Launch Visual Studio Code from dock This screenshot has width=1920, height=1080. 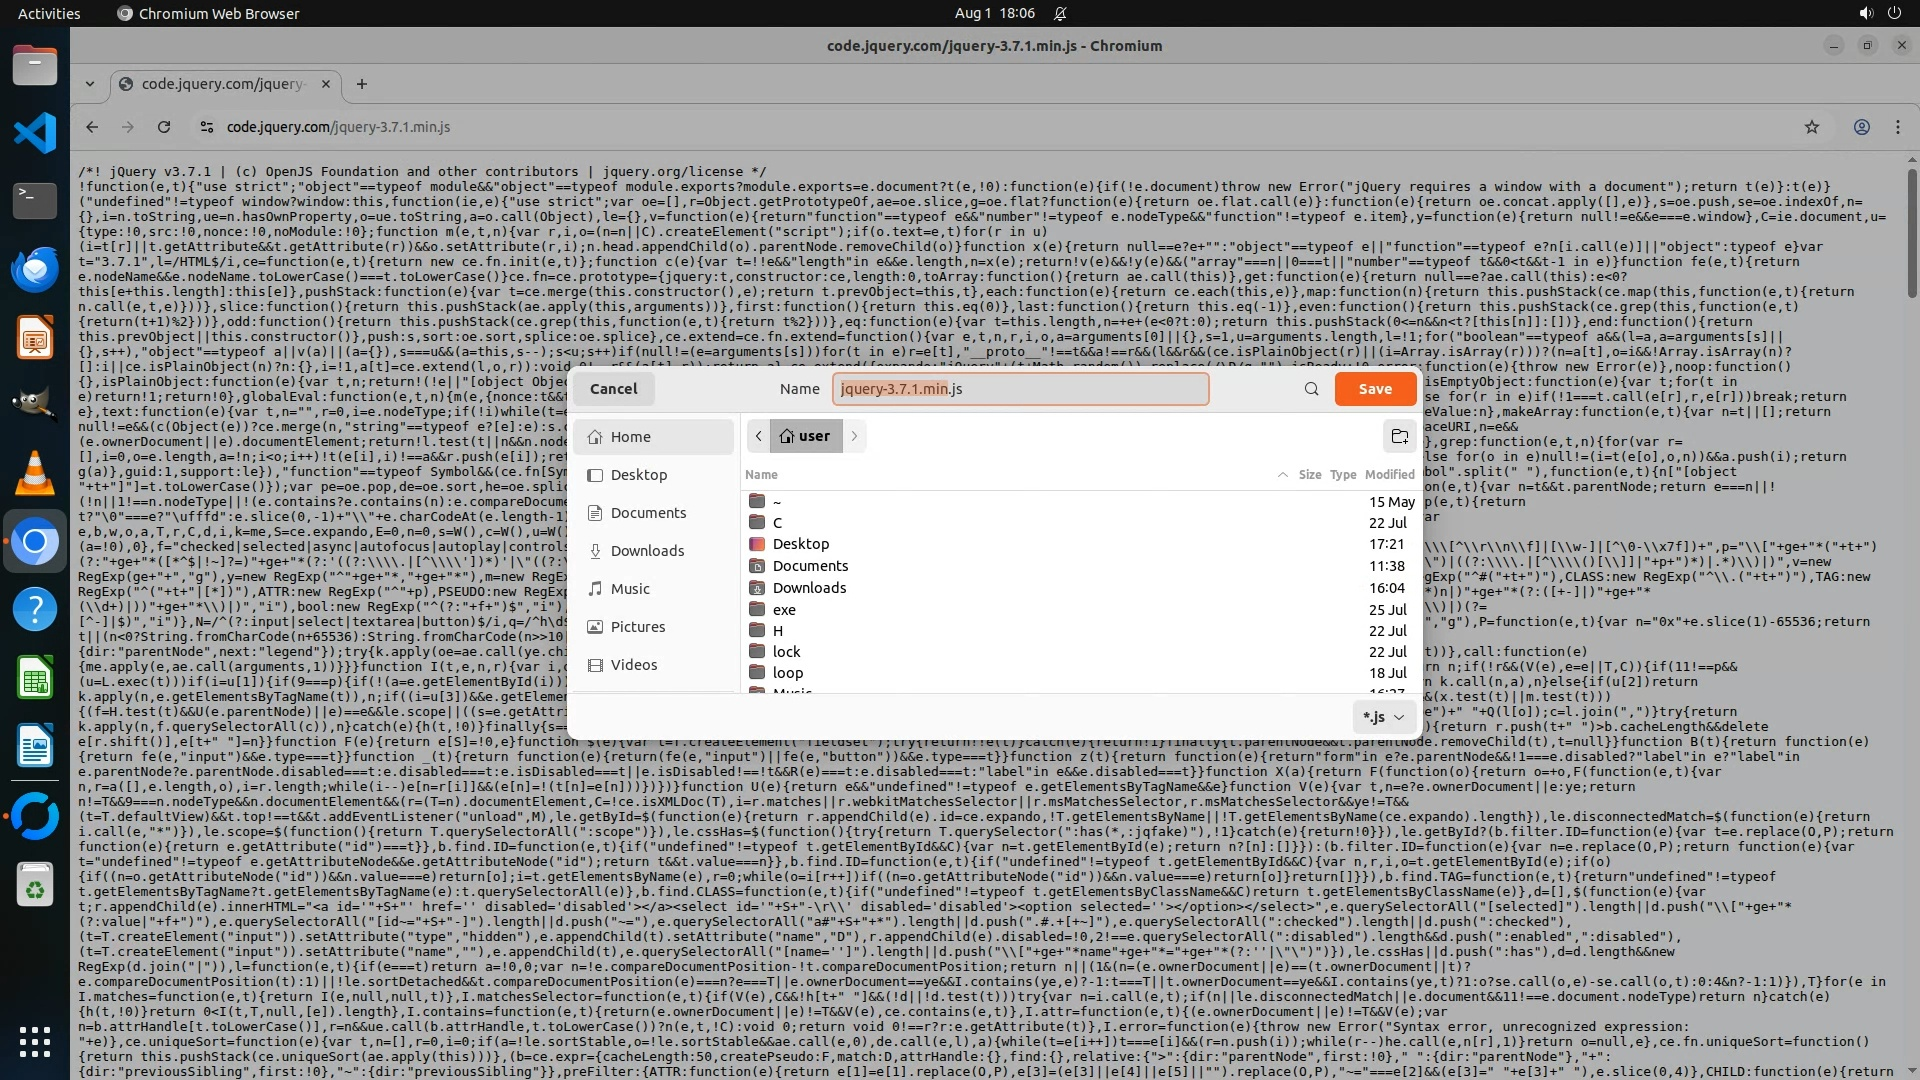coord(35,133)
